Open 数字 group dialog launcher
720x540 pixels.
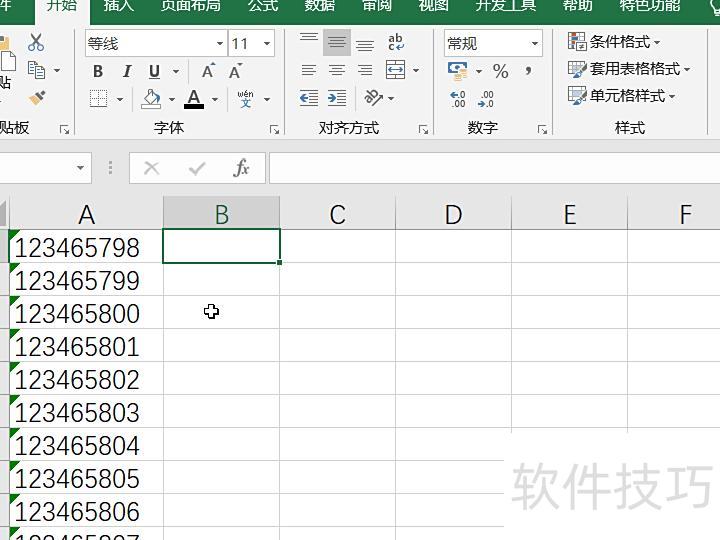pos(542,130)
